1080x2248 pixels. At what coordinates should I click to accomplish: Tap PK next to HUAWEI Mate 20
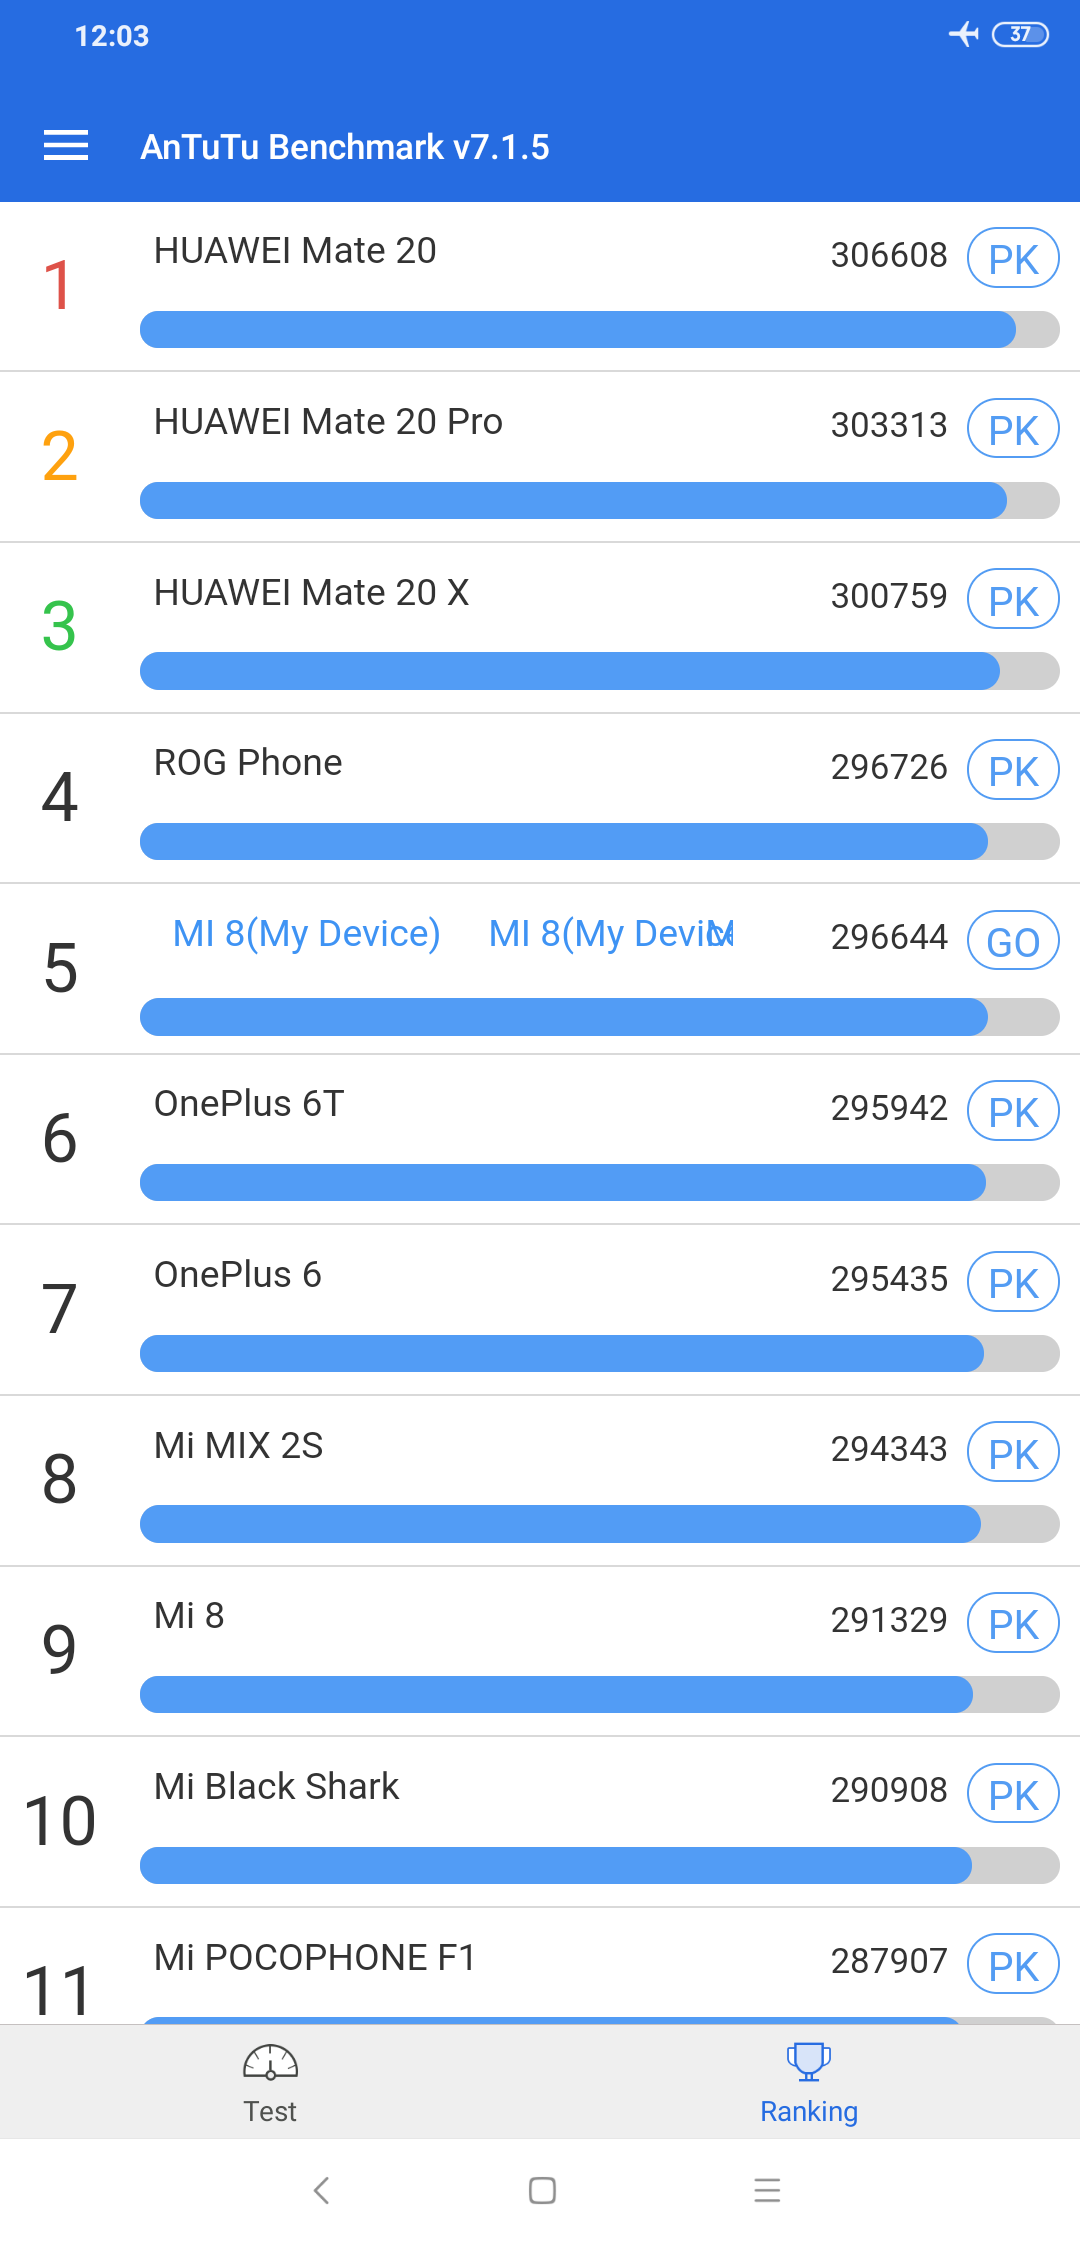pyautogui.click(x=1013, y=258)
